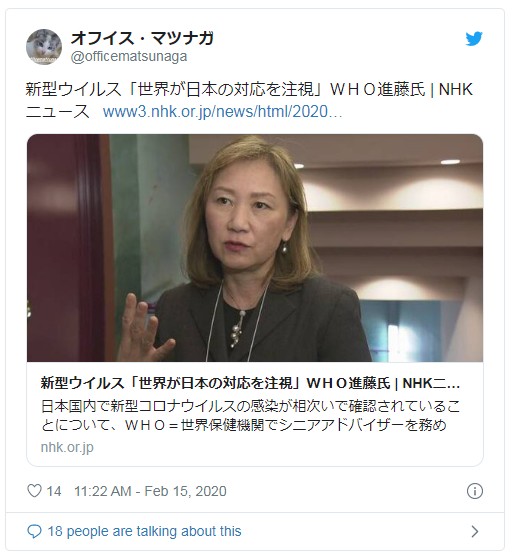
Task: Open the @officematsunaga handle
Action: [129, 57]
